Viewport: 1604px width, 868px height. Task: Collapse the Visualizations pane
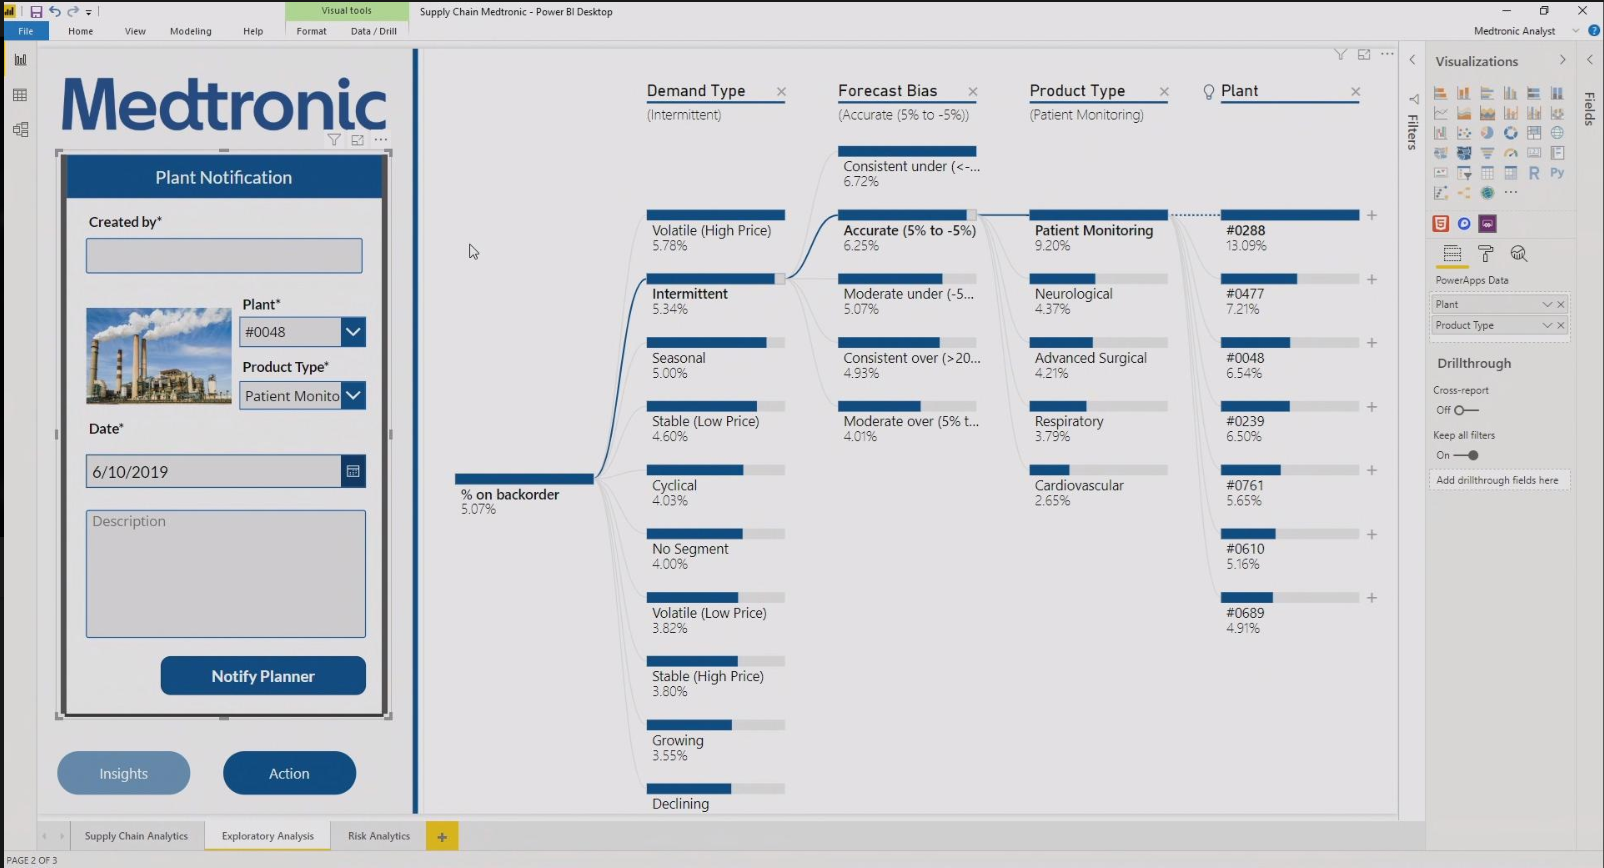pyautogui.click(x=1562, y=60)
